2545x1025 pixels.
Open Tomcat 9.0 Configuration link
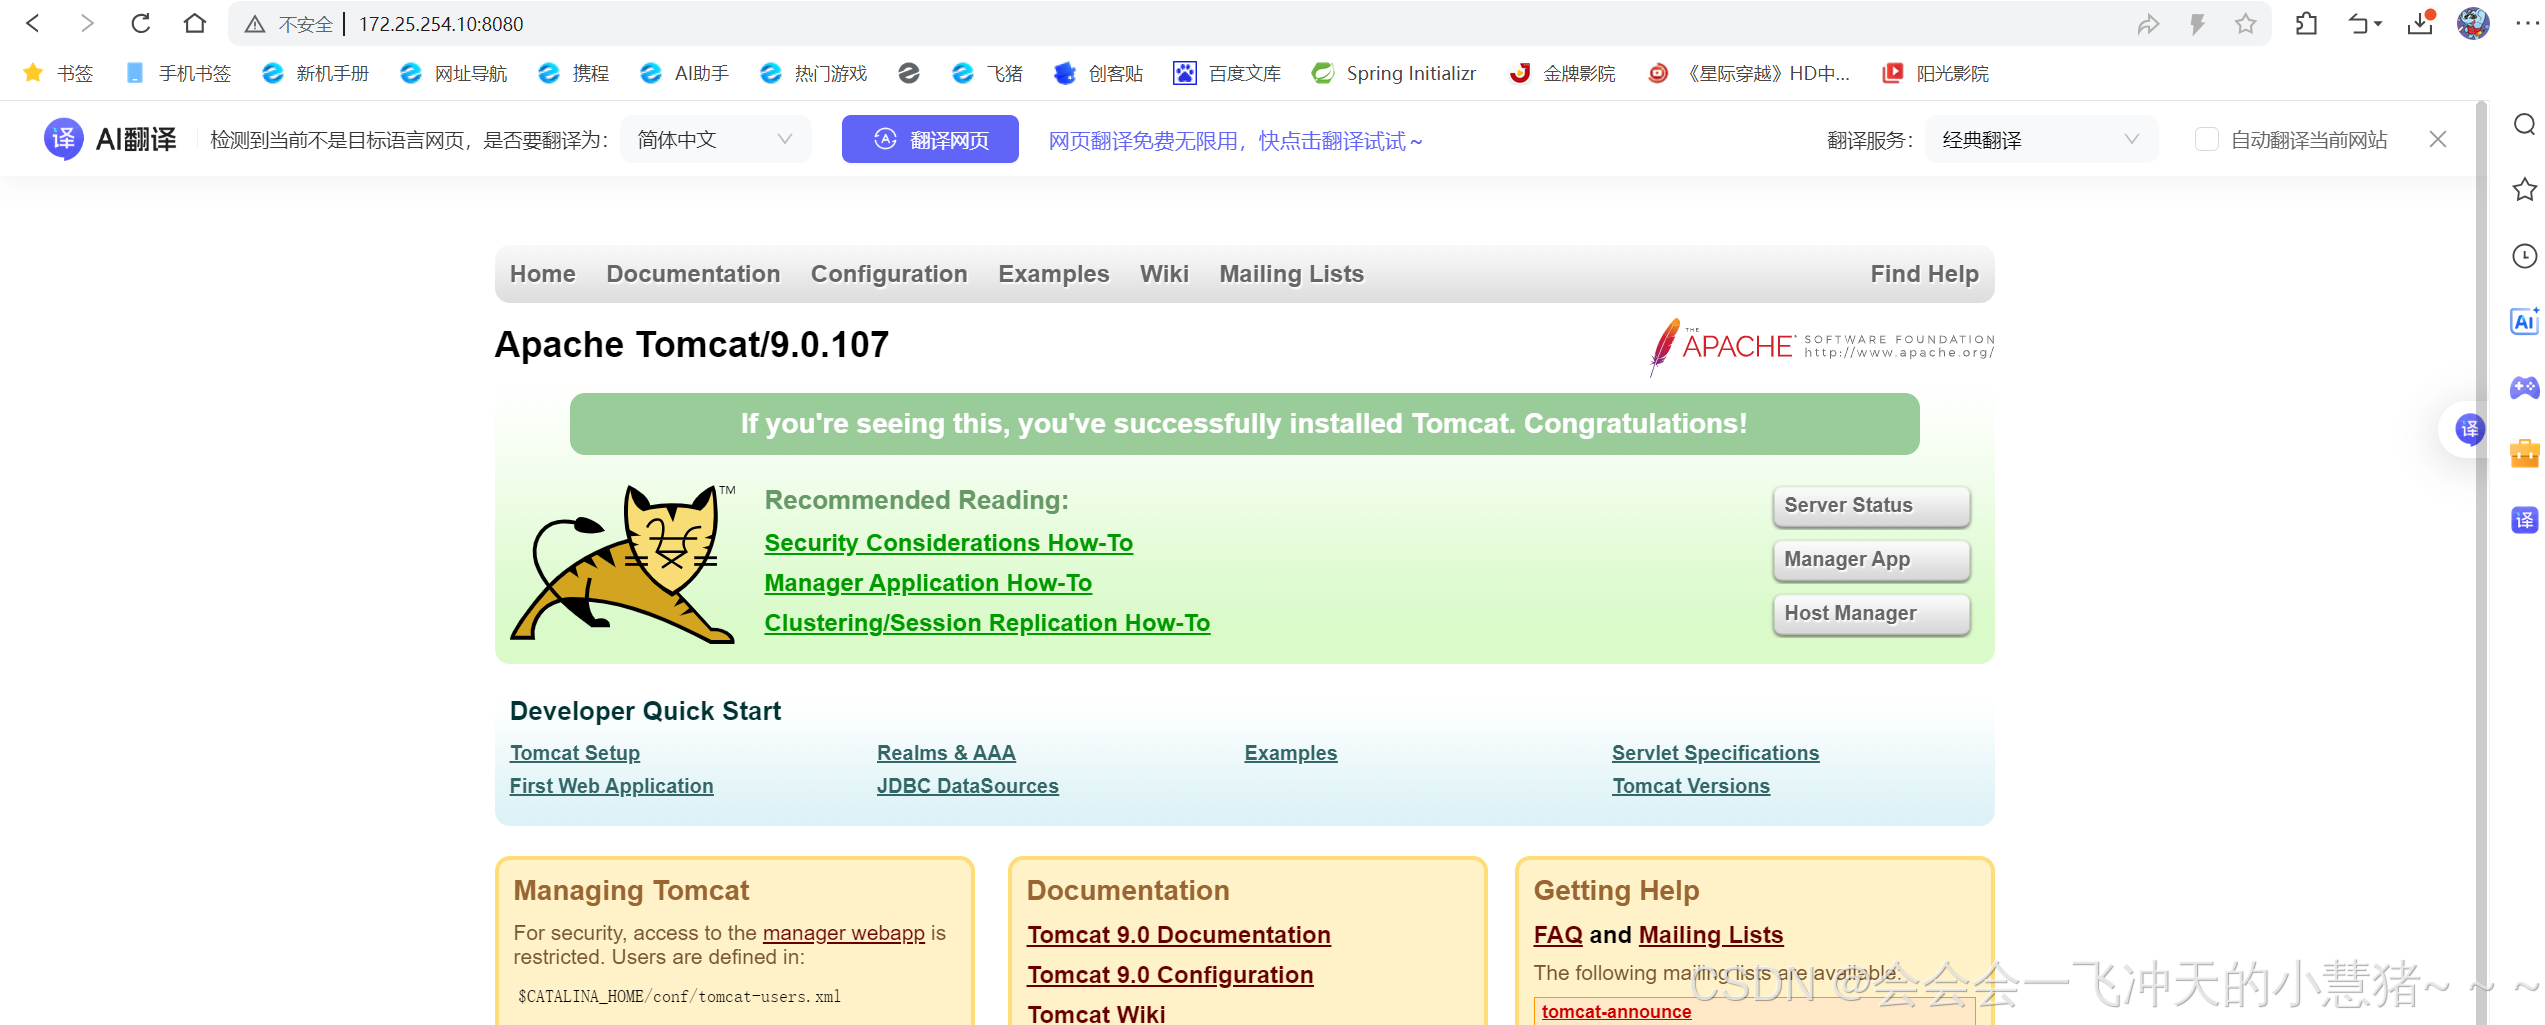pos(1170,975)
